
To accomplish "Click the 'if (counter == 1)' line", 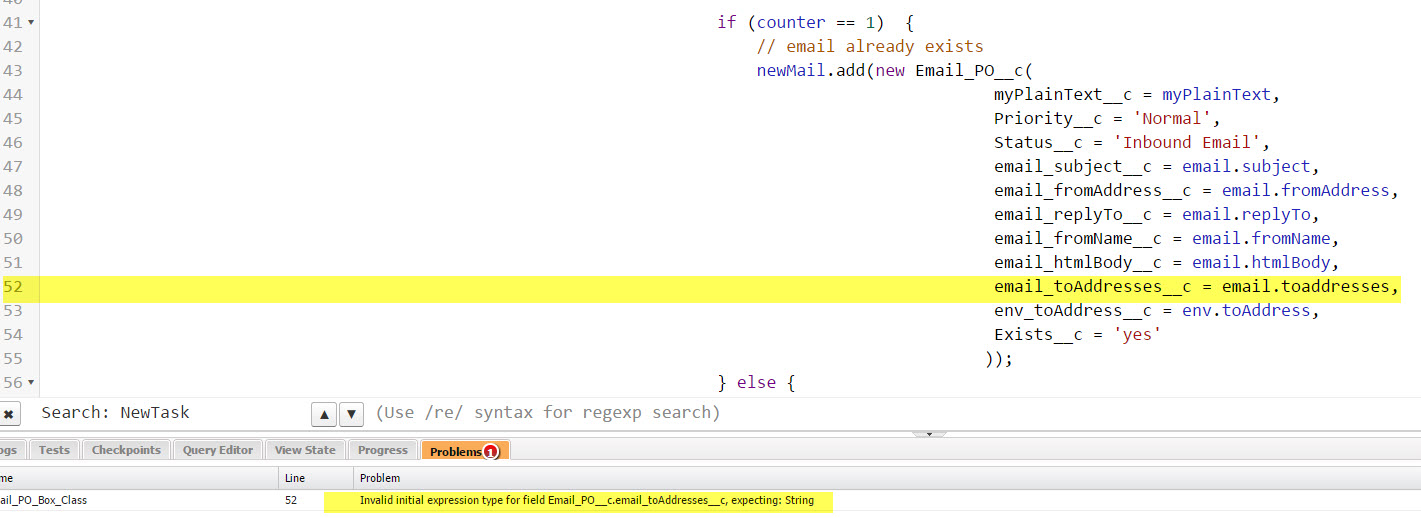I will [x=816, y=22].
